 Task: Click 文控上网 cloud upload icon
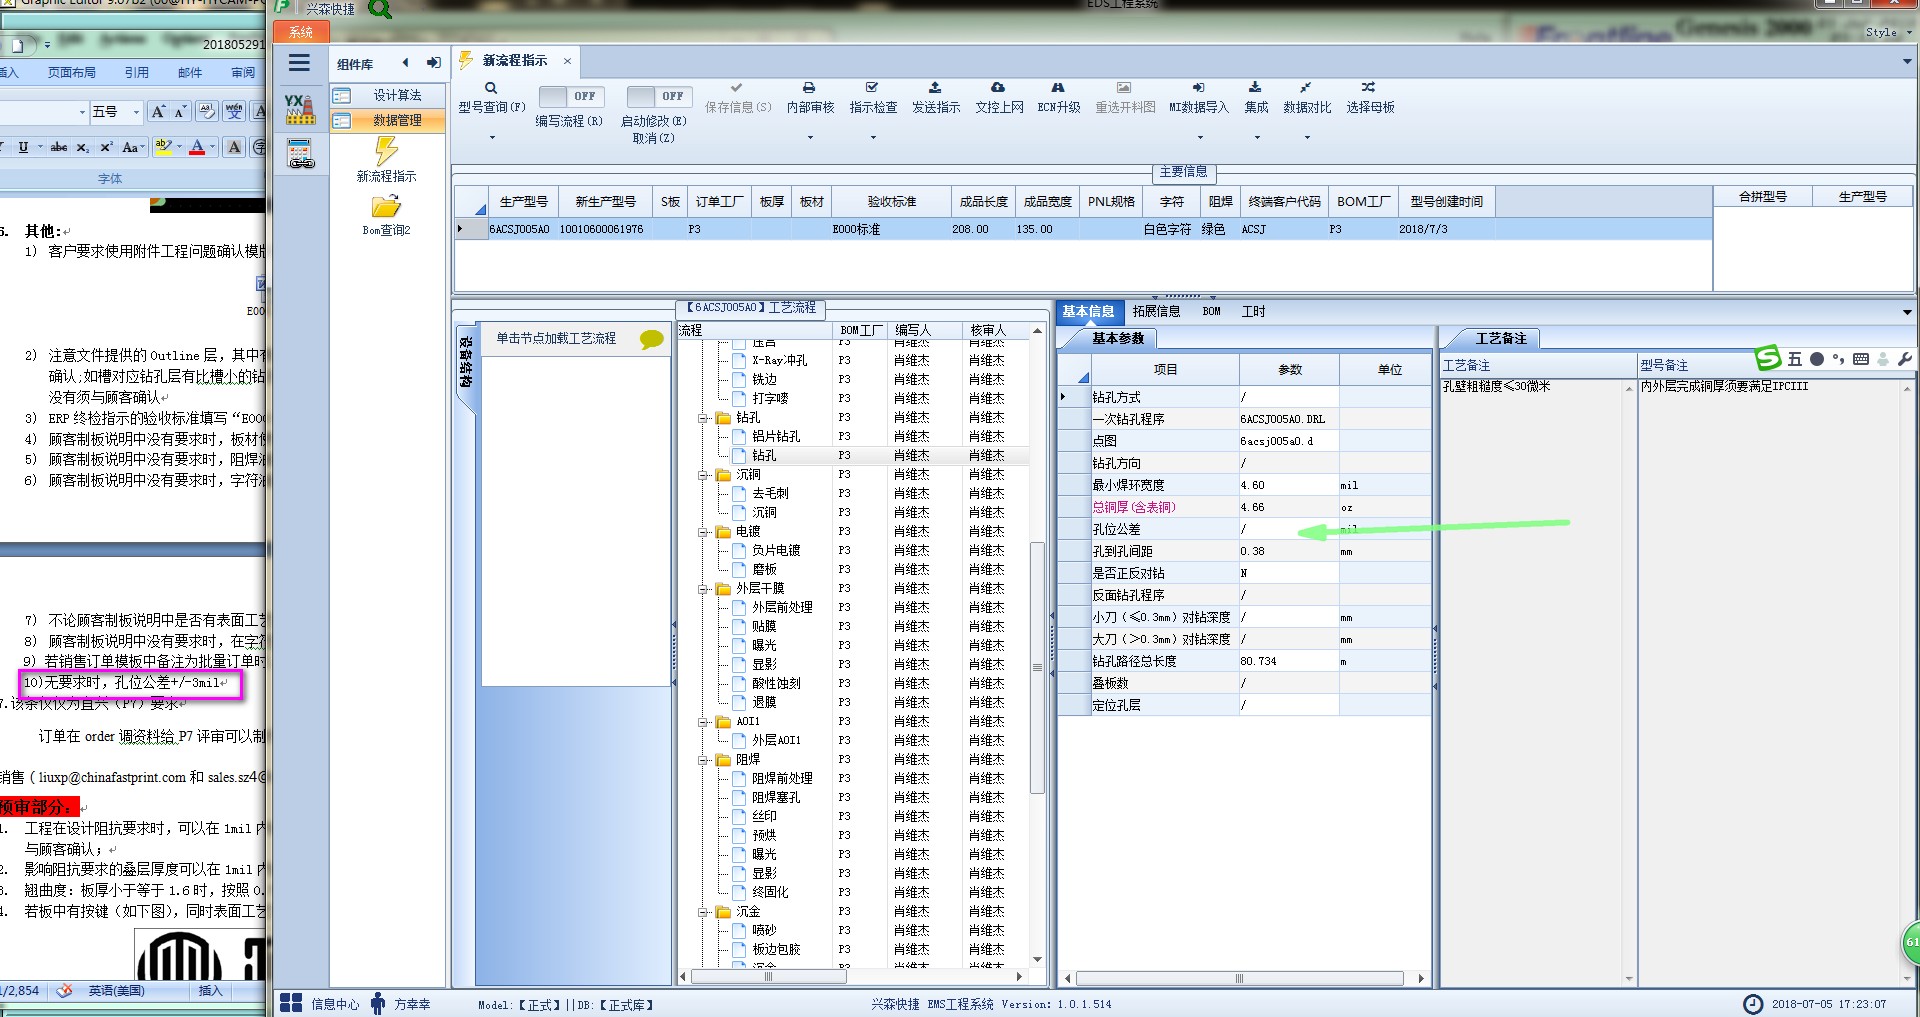pos(998,88)
